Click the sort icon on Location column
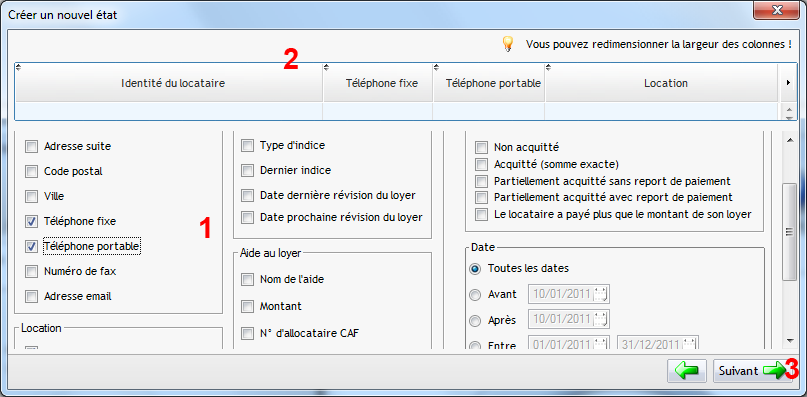The height and width of the screenshot is (397, 807). [548, 66]
